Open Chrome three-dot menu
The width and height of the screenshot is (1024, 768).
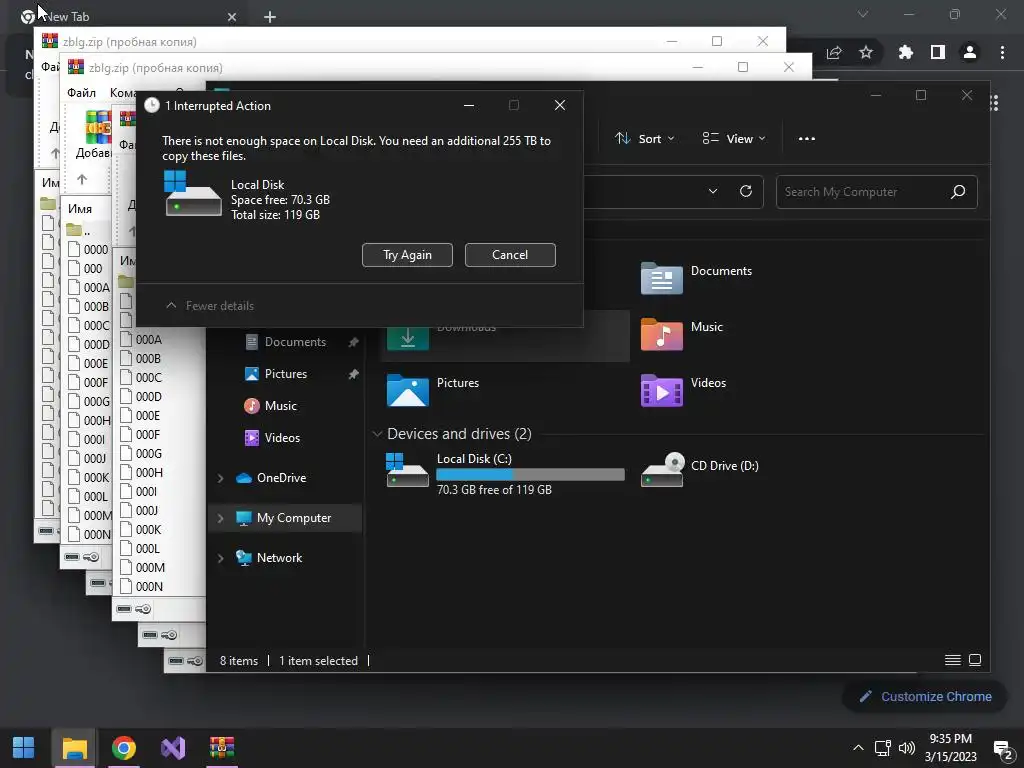tap(1002, 52)
